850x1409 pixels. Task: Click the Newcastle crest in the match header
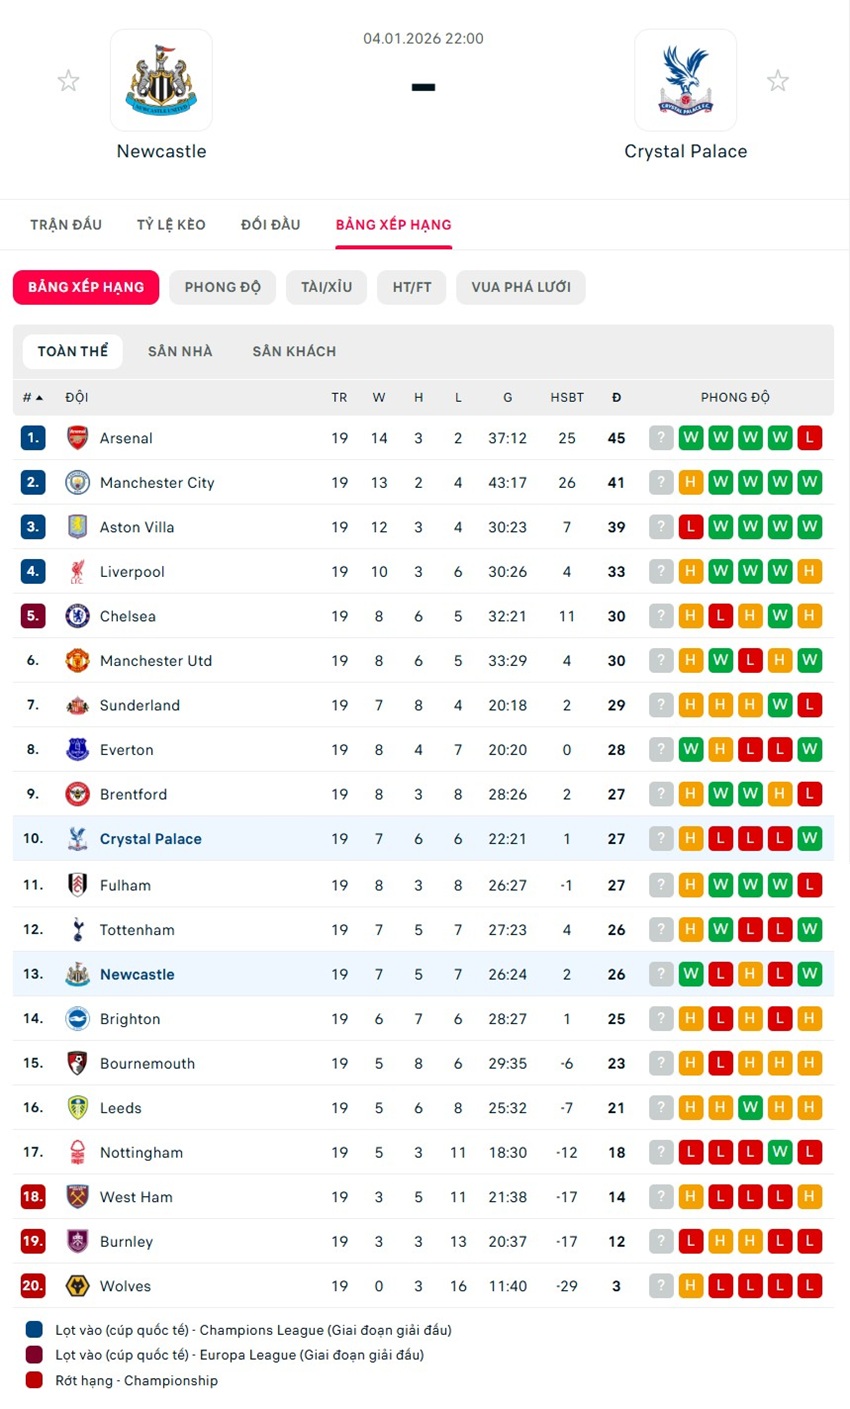click(161, 80)
